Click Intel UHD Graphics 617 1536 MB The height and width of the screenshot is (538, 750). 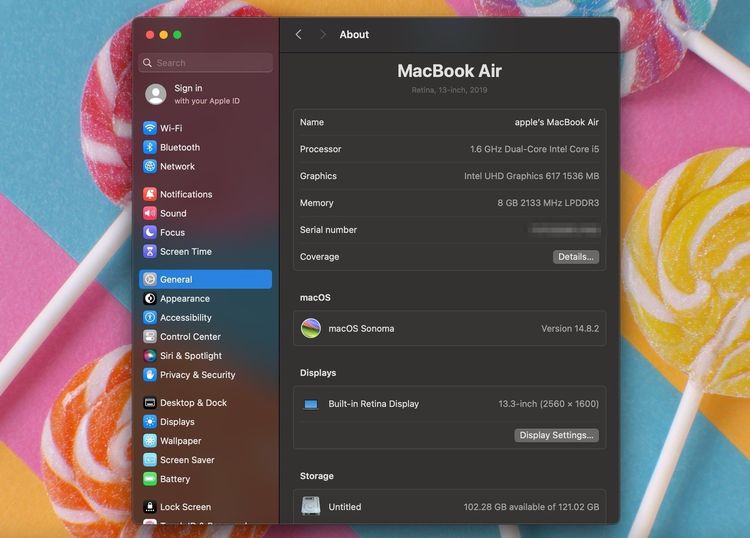531,176
